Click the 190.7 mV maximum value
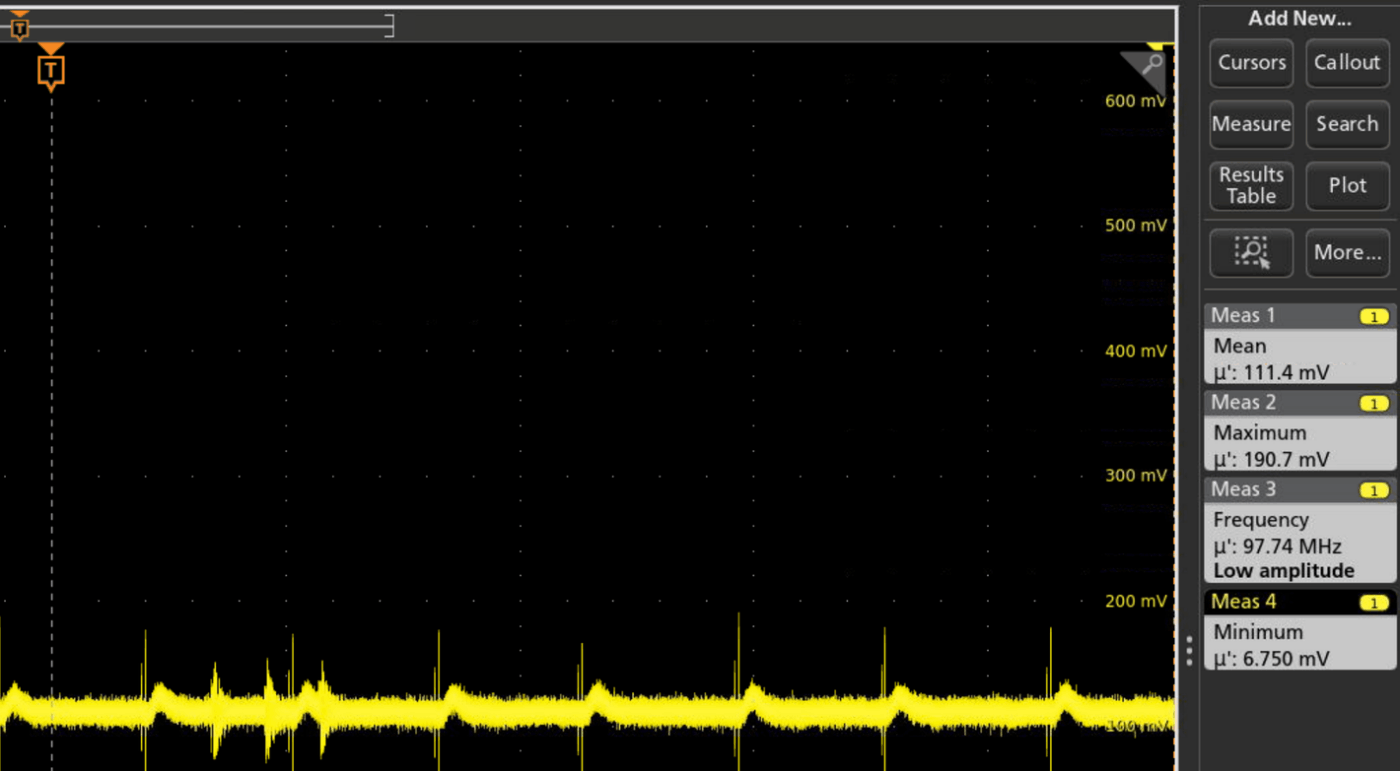 [x=1286, y=460]
